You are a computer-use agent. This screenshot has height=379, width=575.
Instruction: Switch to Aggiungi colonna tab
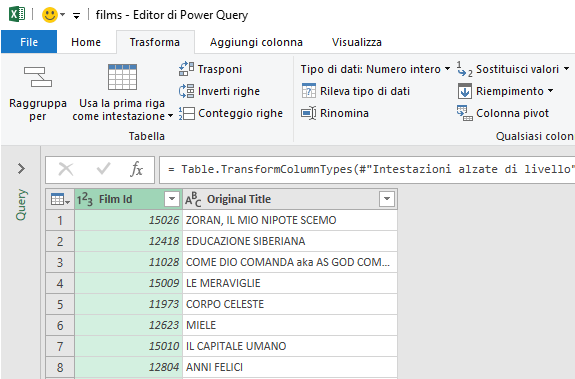(256, 42)
